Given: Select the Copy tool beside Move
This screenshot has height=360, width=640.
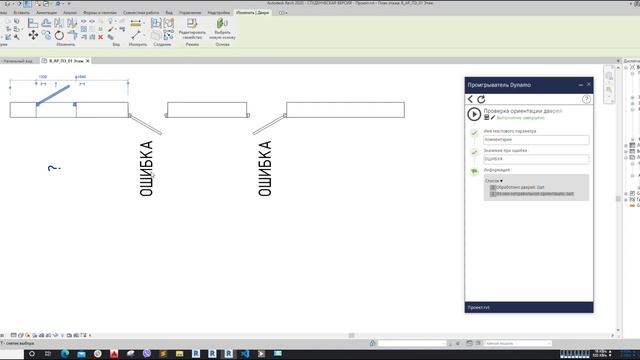Looking at the screenshot, I should click(x=46, y=35).
